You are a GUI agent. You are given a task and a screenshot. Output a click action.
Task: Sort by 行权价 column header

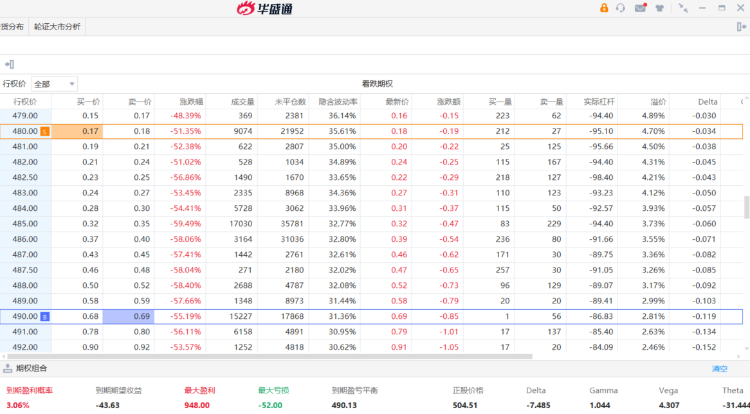[25, 101]
